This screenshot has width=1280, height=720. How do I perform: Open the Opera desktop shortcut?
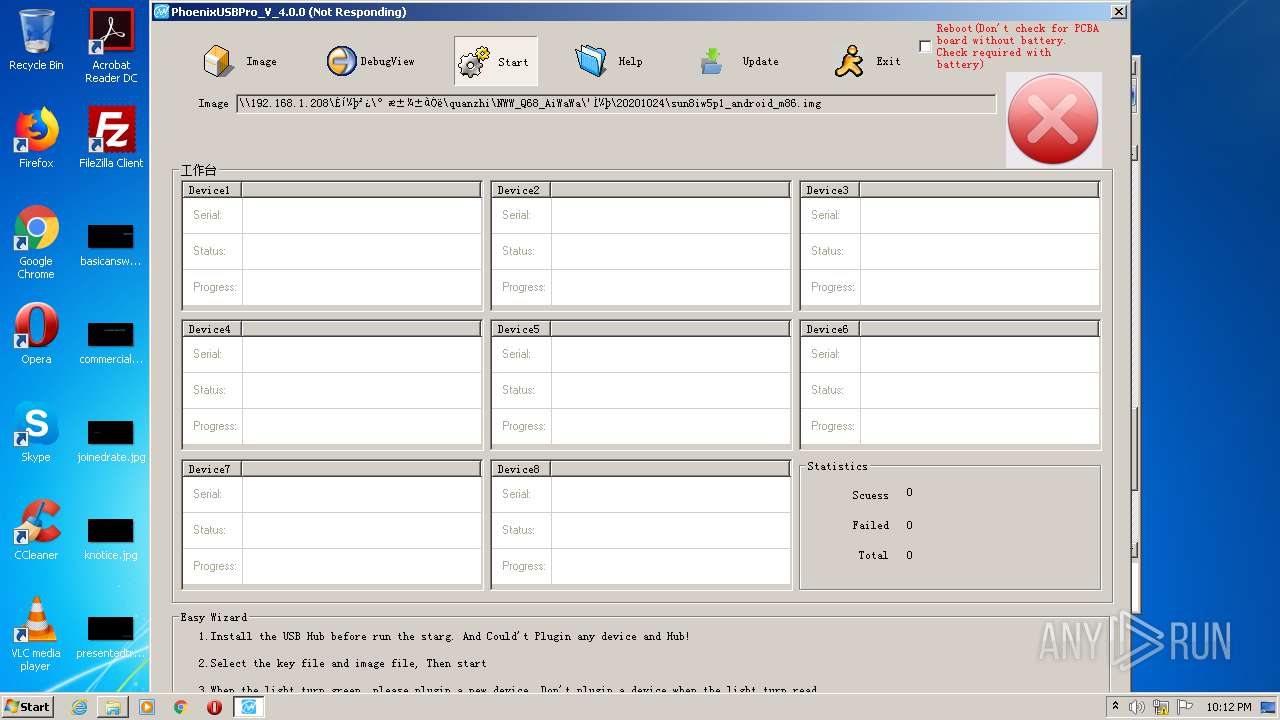click(x=36, y=334)
